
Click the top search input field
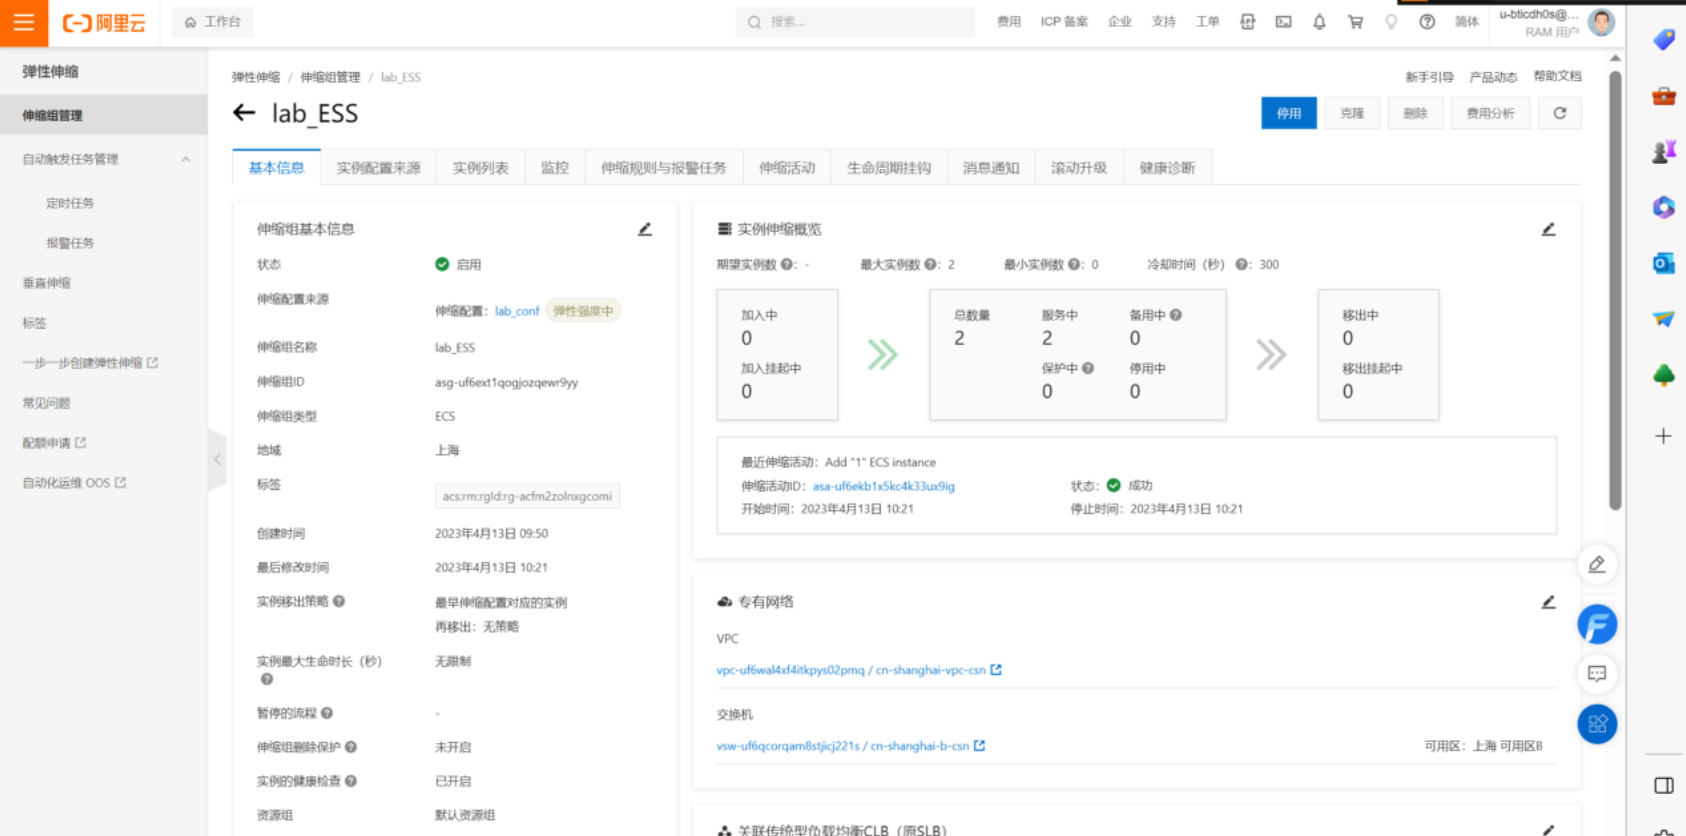(x=855, y=22)
